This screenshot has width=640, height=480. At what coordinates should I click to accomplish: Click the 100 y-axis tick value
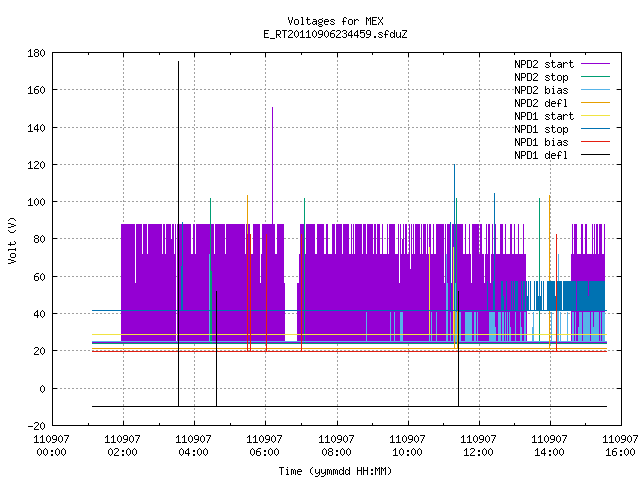(x=36, y=202)
